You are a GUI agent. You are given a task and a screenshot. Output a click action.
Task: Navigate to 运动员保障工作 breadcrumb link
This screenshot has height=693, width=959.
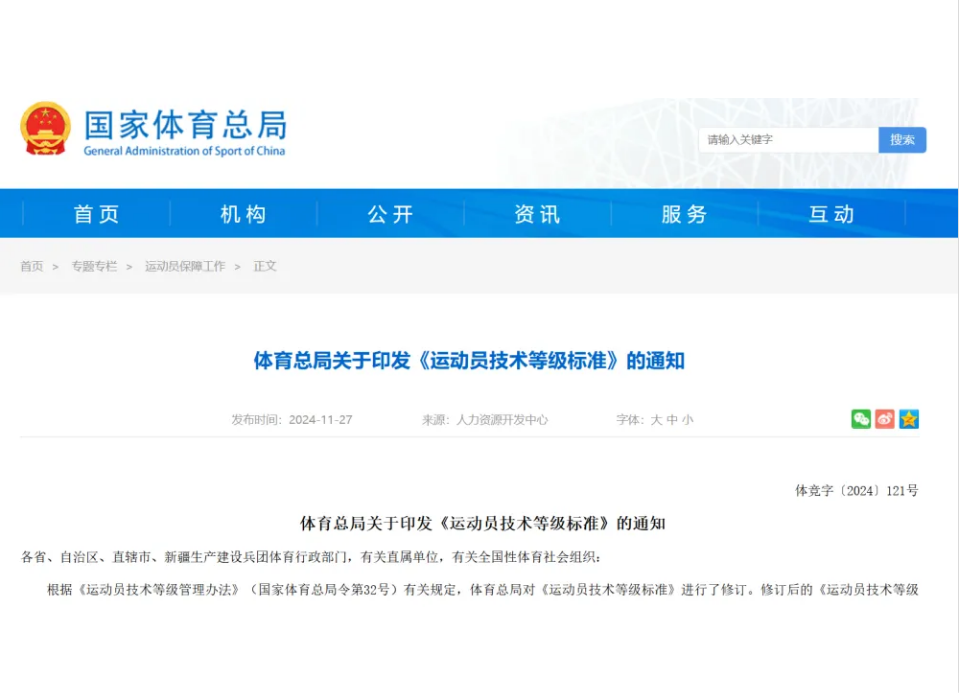click(x=185, y=267)
